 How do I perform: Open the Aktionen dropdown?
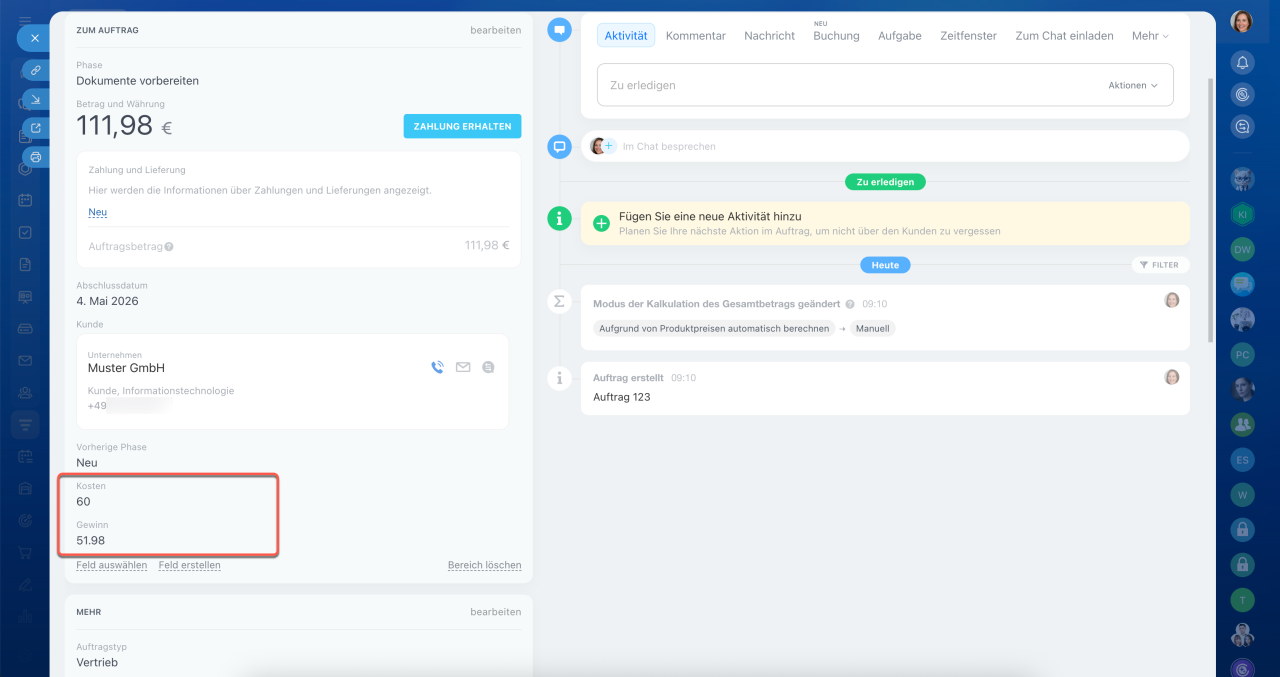point(1132,86)
